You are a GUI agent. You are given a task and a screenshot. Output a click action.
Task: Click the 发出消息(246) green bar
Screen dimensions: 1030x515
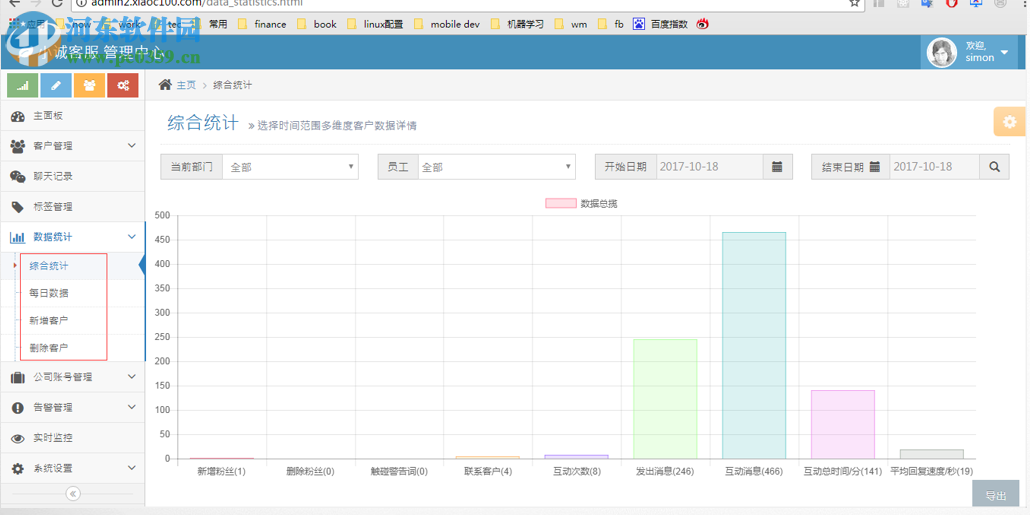coord(665,399)
